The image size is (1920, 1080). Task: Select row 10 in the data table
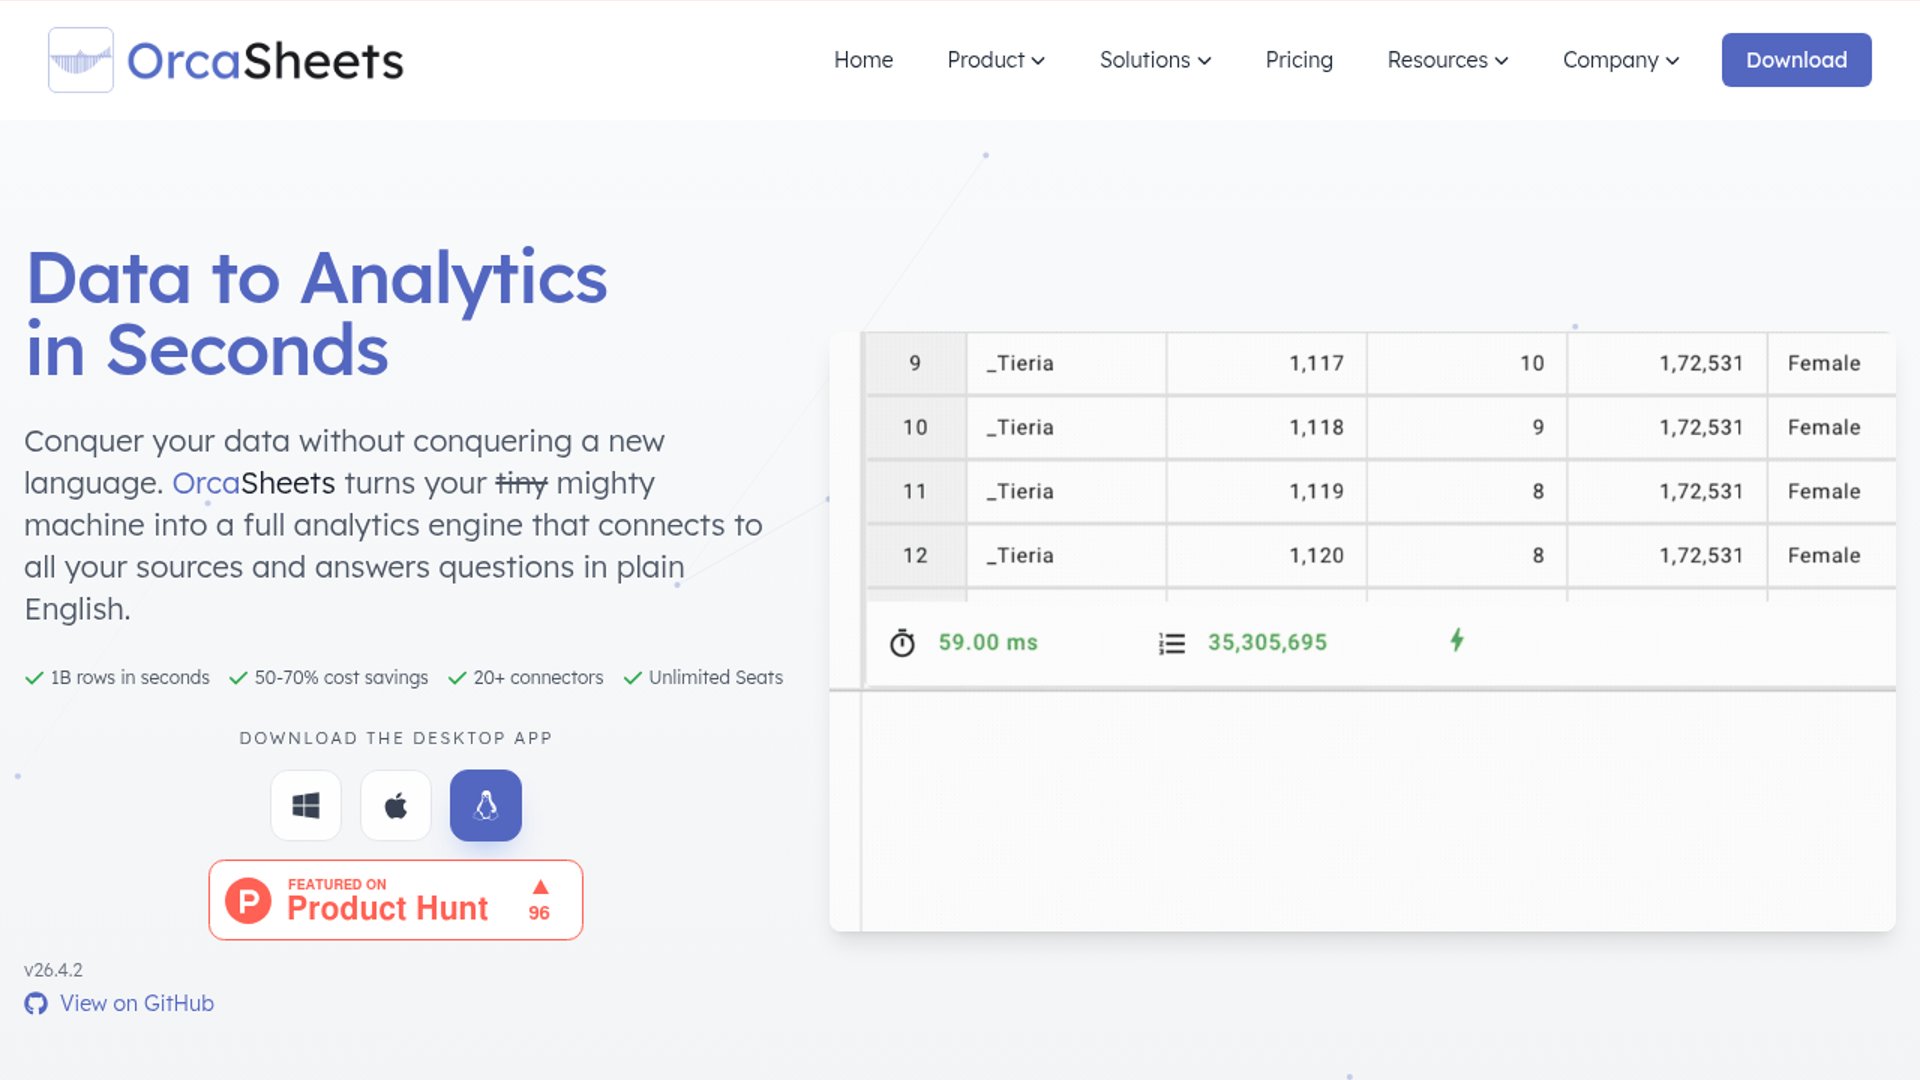click(915, 427)
